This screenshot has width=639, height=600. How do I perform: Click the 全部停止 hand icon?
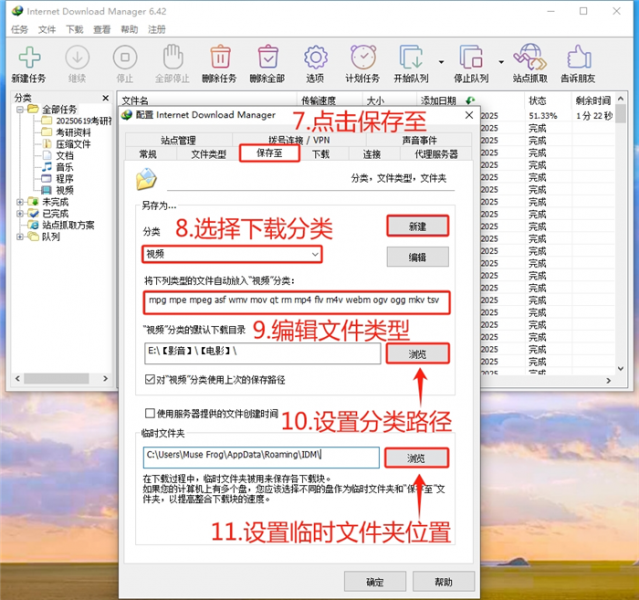[173, 56]
